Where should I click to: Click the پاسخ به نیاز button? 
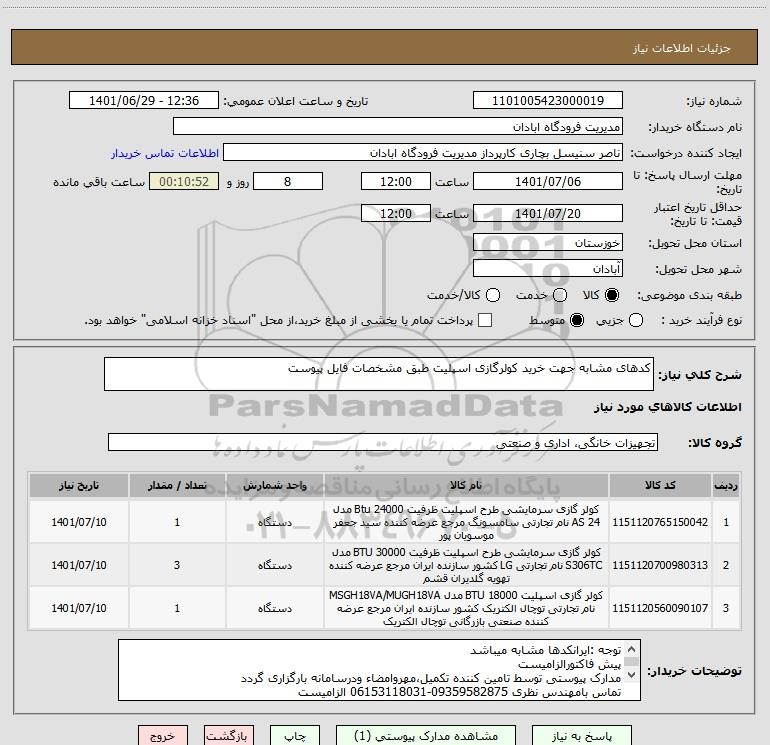coord(582,736)
